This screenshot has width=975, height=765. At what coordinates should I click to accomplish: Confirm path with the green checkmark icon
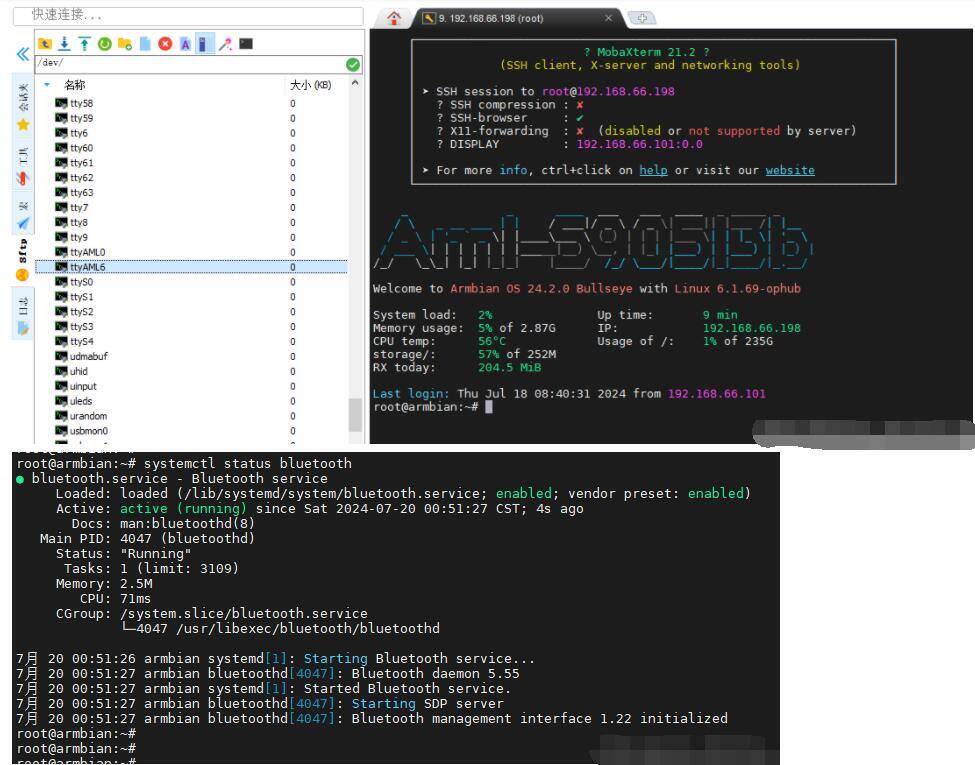point(353,65)
